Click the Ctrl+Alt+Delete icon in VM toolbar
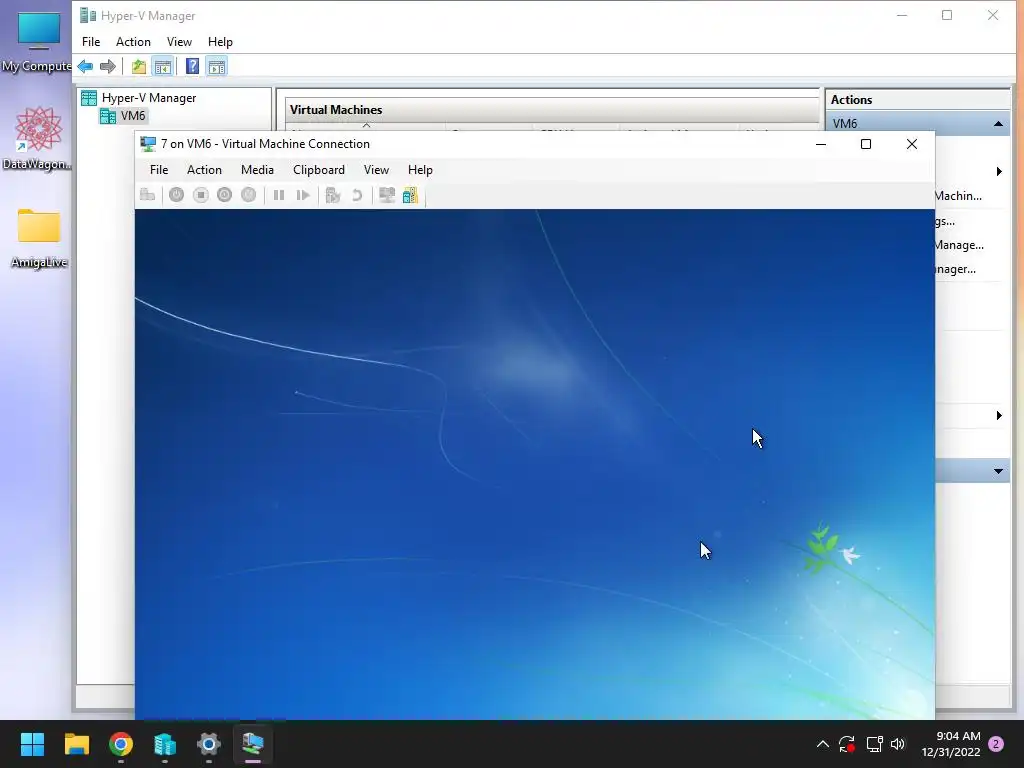Image resolution: width=1024 pixels, height=768 pixels. tap(148, 195)
